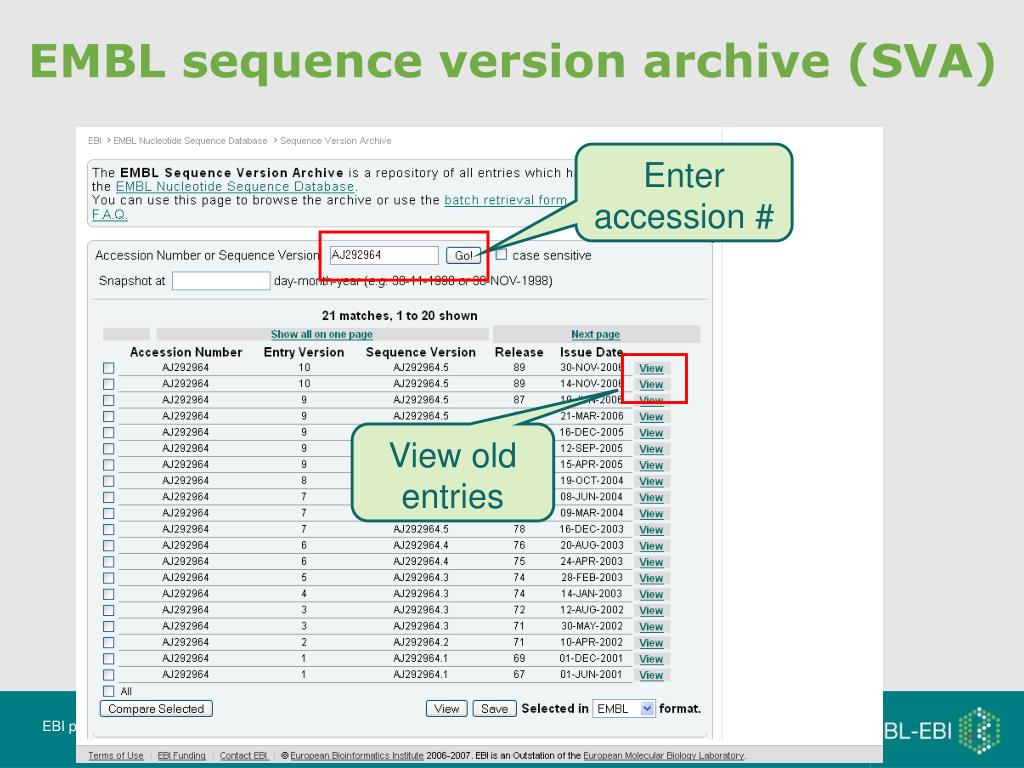Open European Molecular Biology Laboratory link
The width and height of the screenshot is (1024, 768).
(664, 756)
